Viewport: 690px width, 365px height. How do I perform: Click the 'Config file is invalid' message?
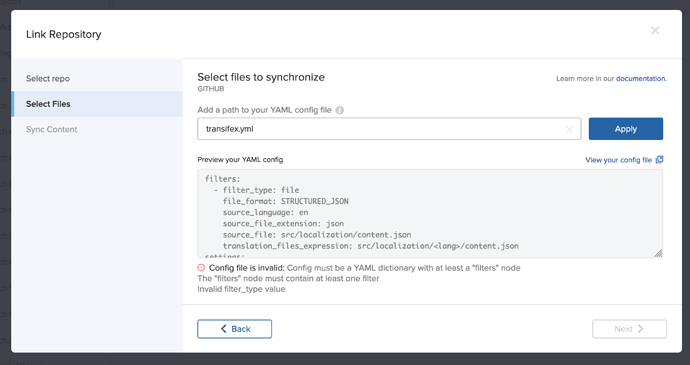click(x=247, y=268)
